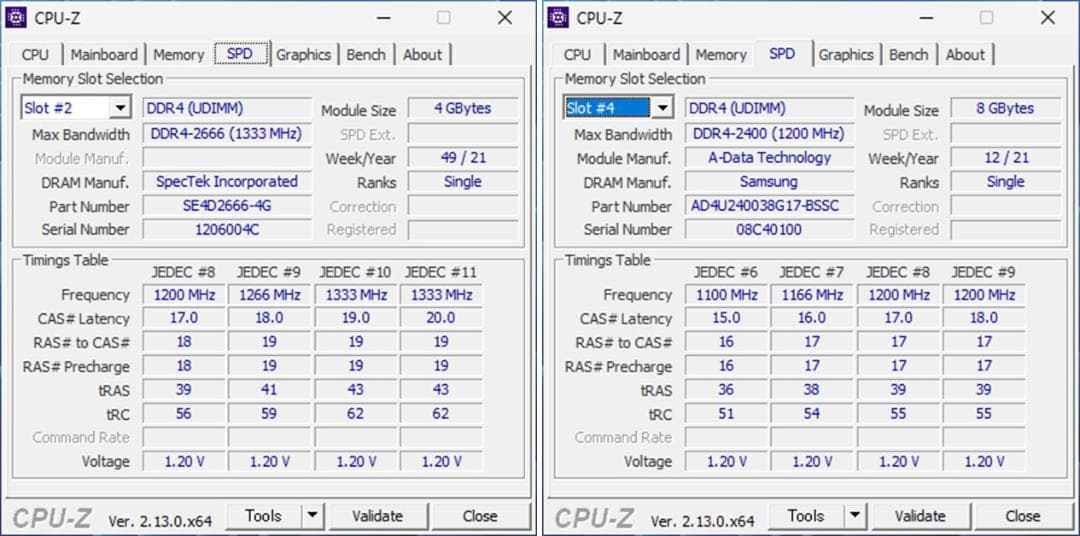Switch to CPU tab in left window
1080x536 pixels.
35,54
